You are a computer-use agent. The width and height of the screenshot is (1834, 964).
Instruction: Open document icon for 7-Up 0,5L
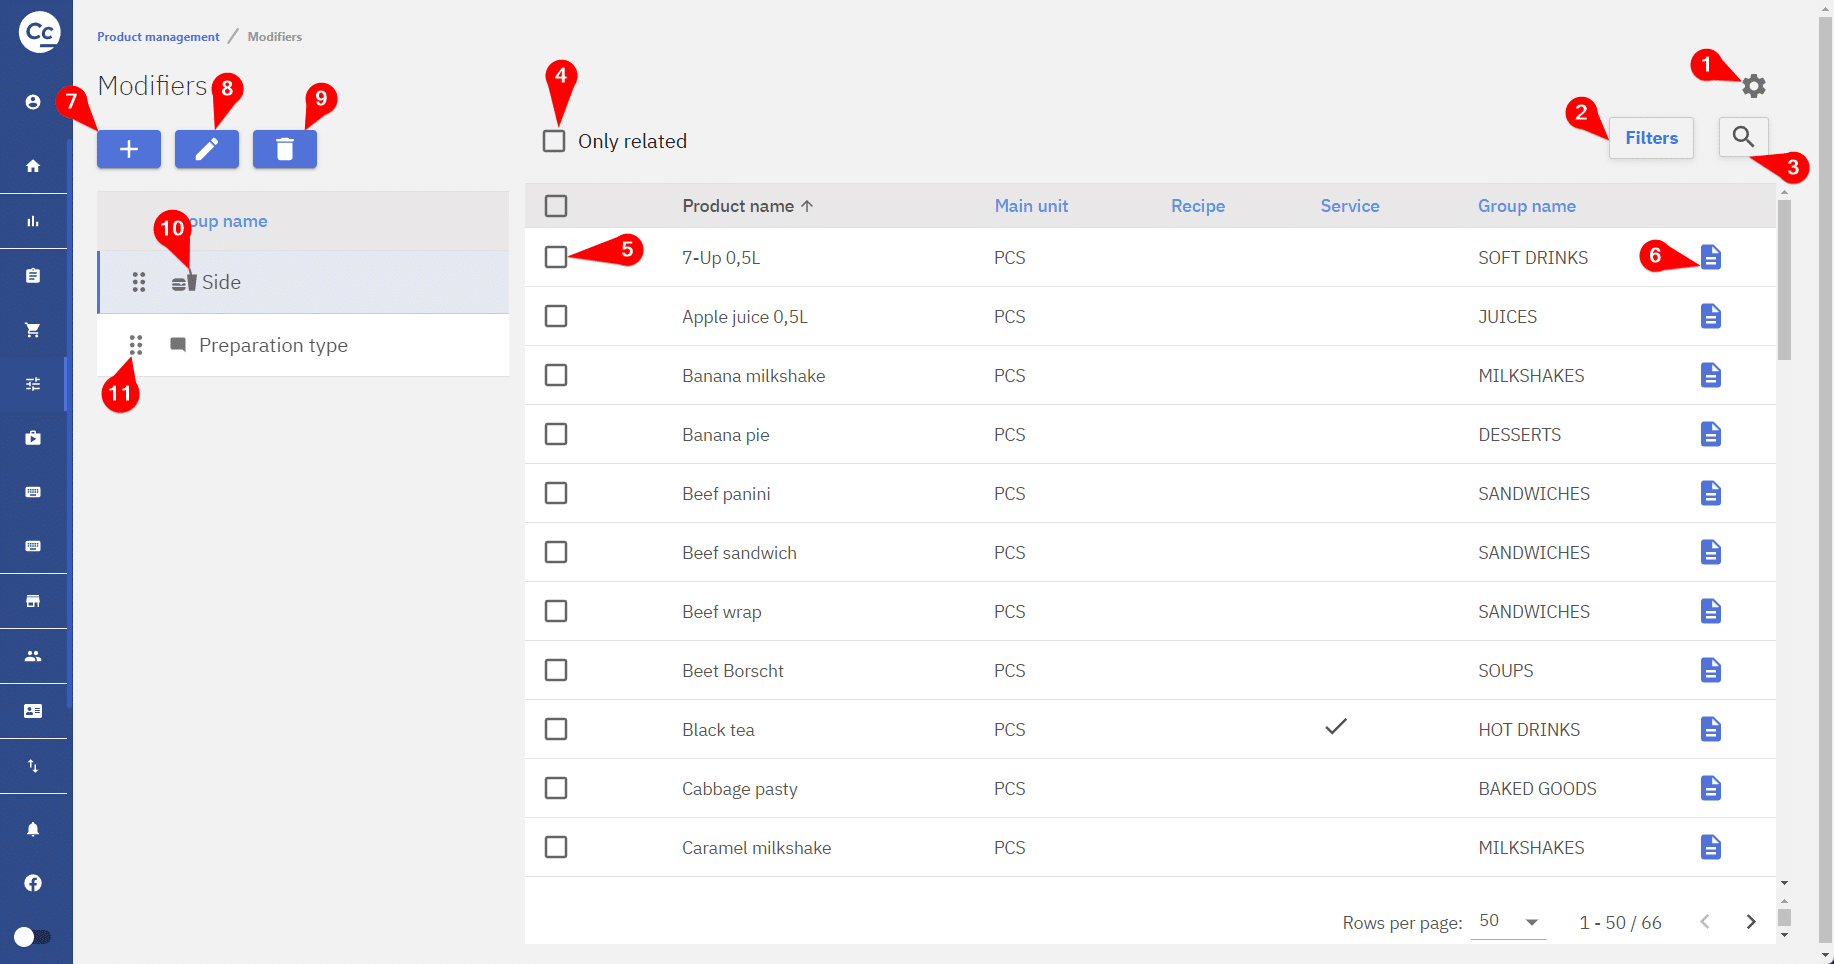(1710, 258)
